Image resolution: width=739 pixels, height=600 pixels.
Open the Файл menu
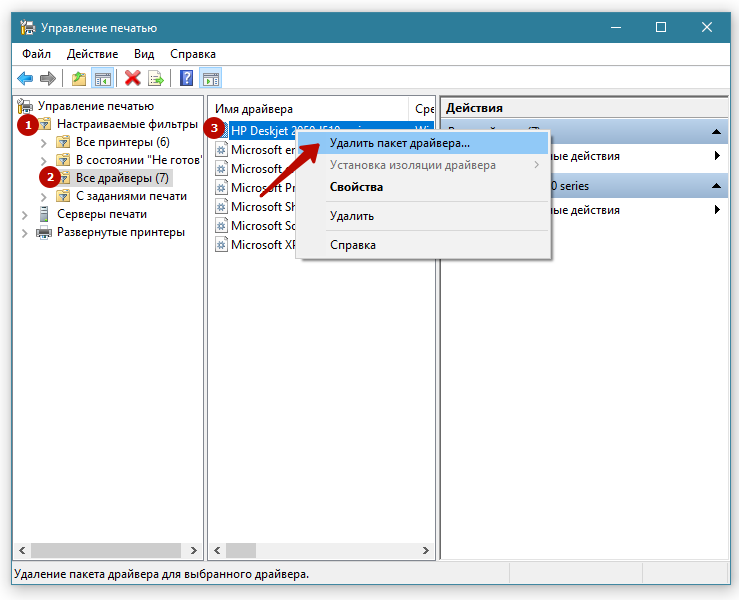tap(36, 53)
